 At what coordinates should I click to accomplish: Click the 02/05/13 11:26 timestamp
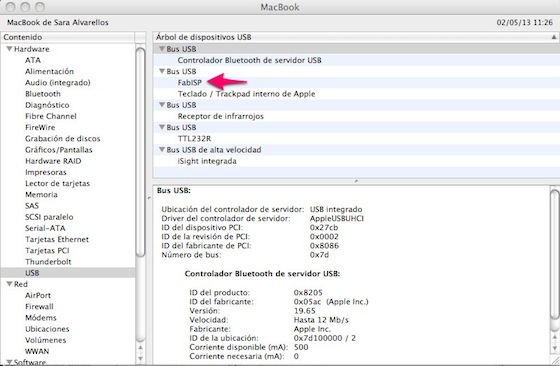point(525,22)
